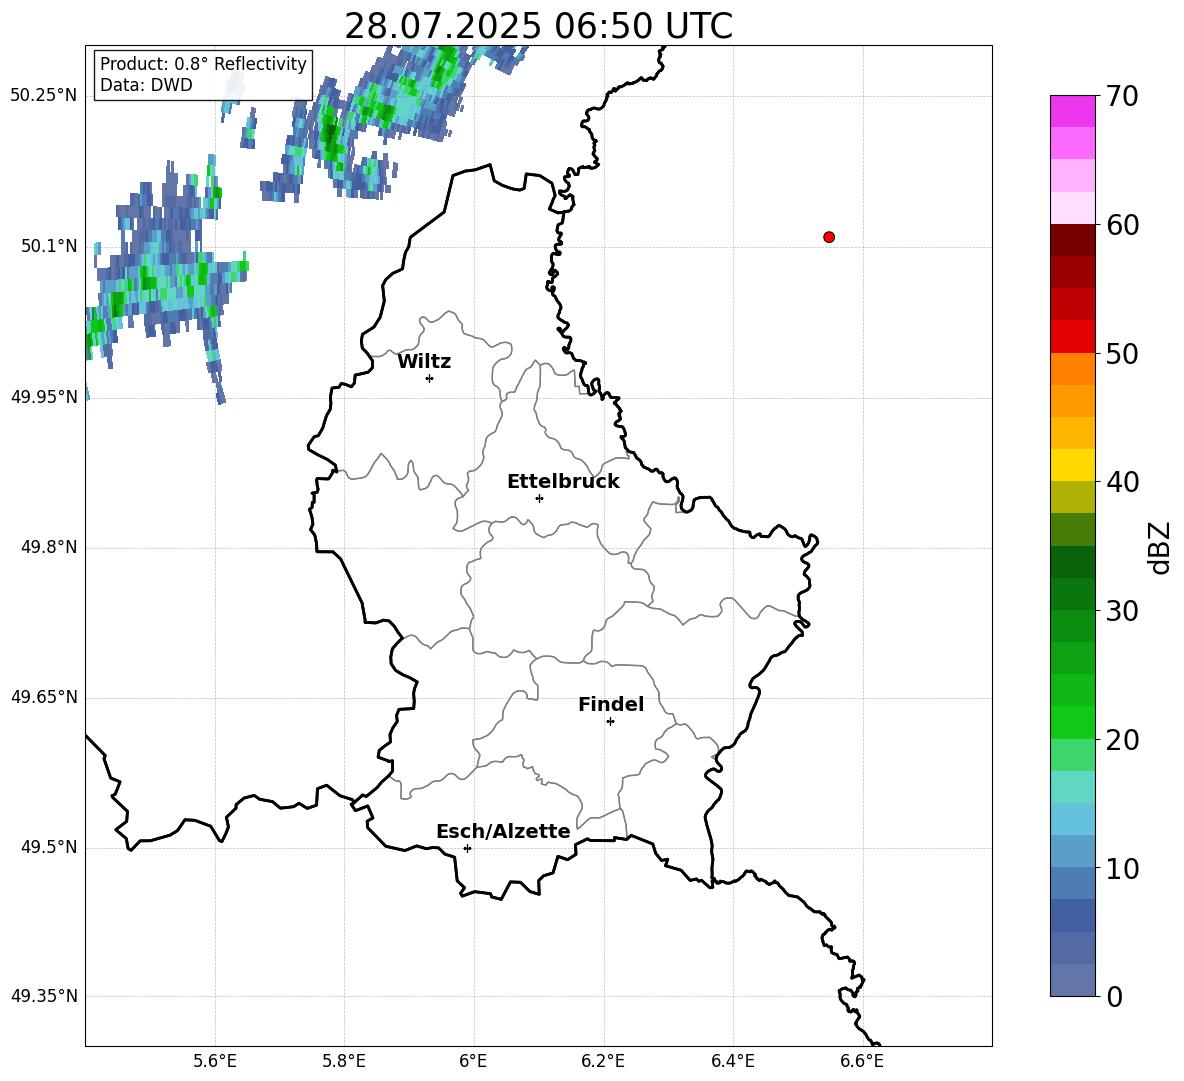Pick the bright green swatch just above 20 dBZ
The height and width of the screenshot is (1081, 1184).
click(x=1073, y=722)
